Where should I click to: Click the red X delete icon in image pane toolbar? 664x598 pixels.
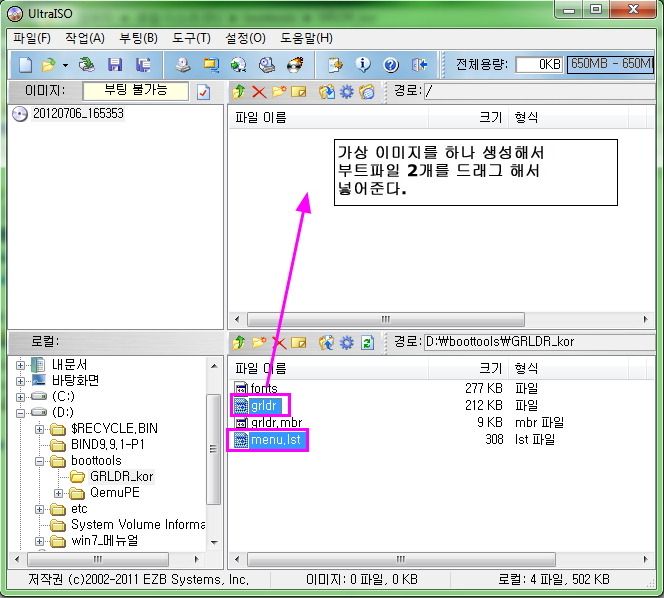(259, 91)
